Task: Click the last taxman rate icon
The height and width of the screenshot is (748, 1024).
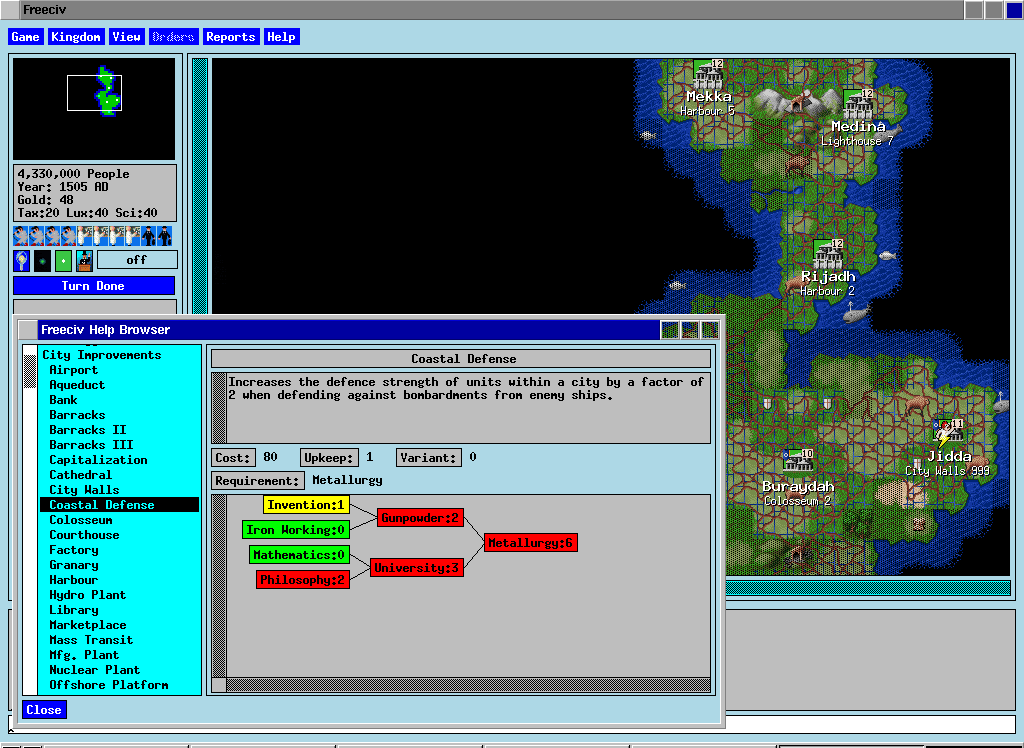Action: [164, 236]
